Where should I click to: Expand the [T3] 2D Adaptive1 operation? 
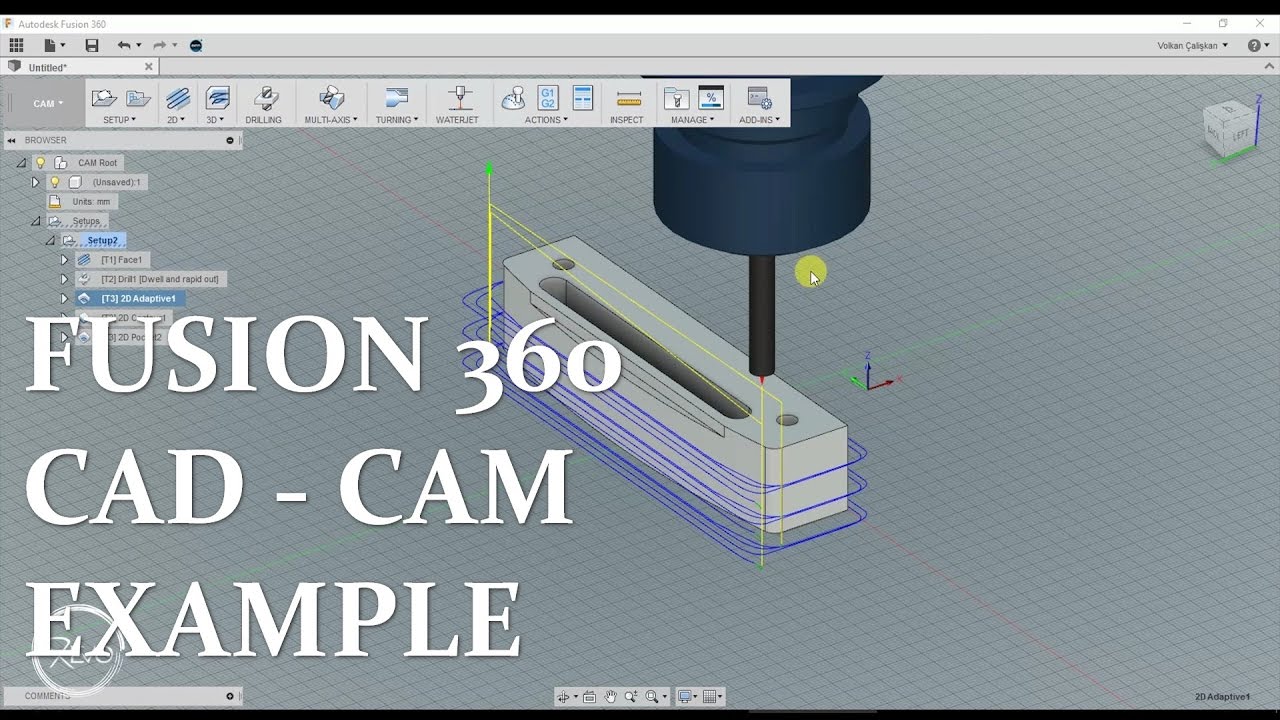point(64,298)
